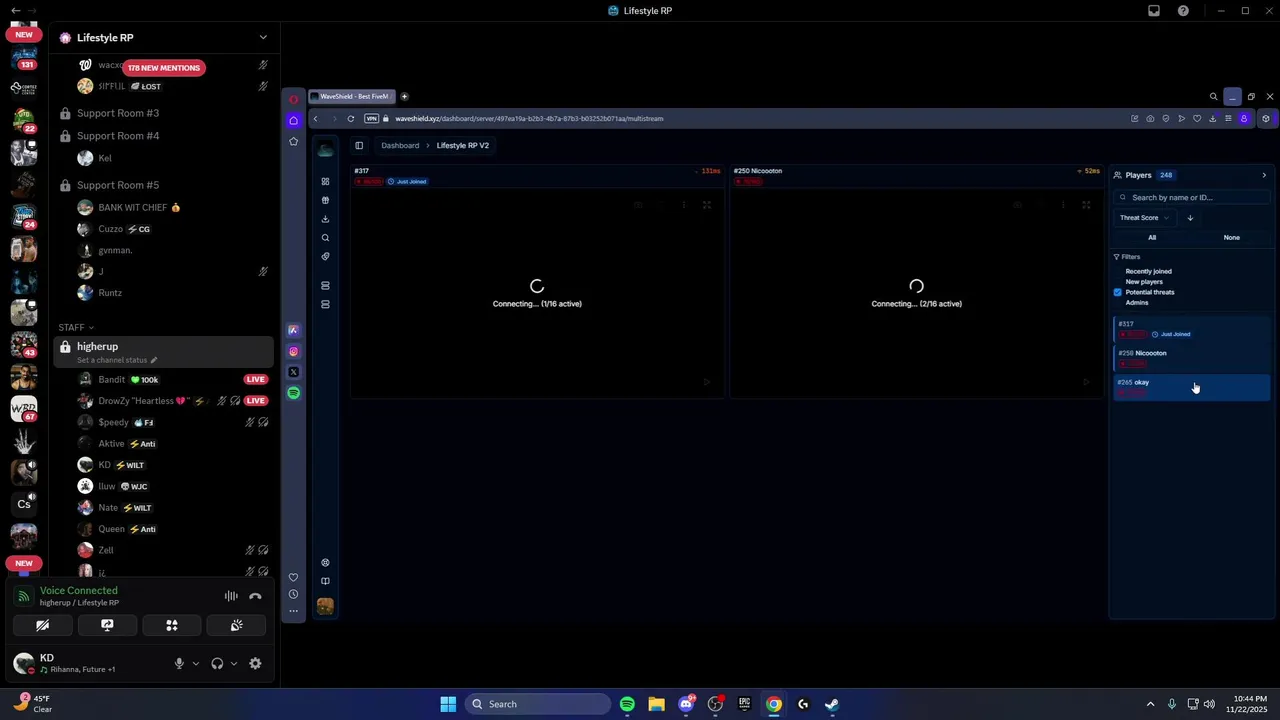Viewport: 1280px width, 720px height.
Task: Open the Discord soundboard
Action: (x=236, y=625)
